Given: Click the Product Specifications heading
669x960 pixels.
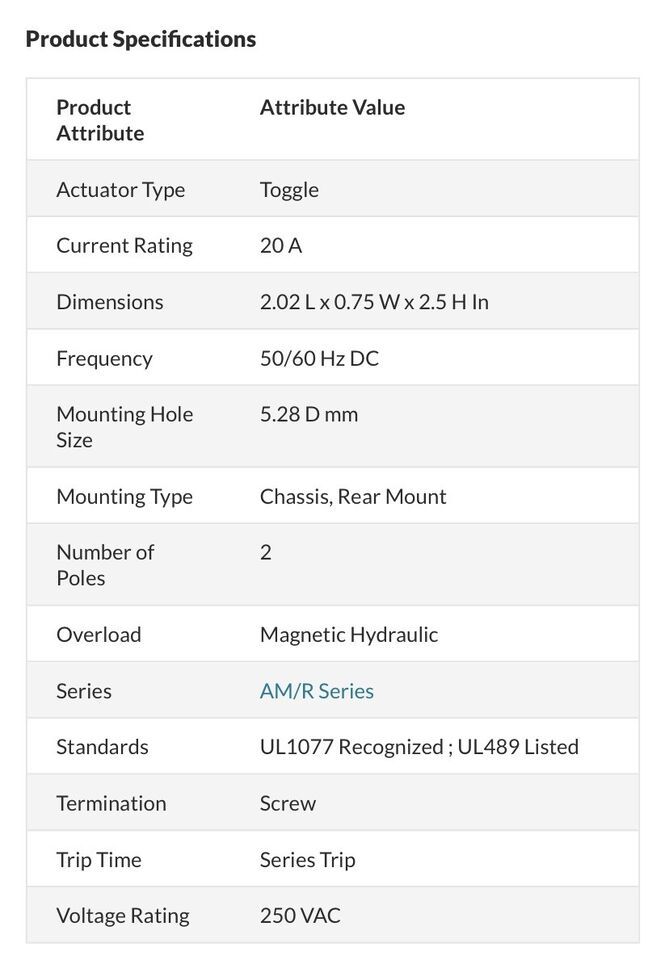Looking at the screenshot, I should pyautogui.click(x=141, y=39).
